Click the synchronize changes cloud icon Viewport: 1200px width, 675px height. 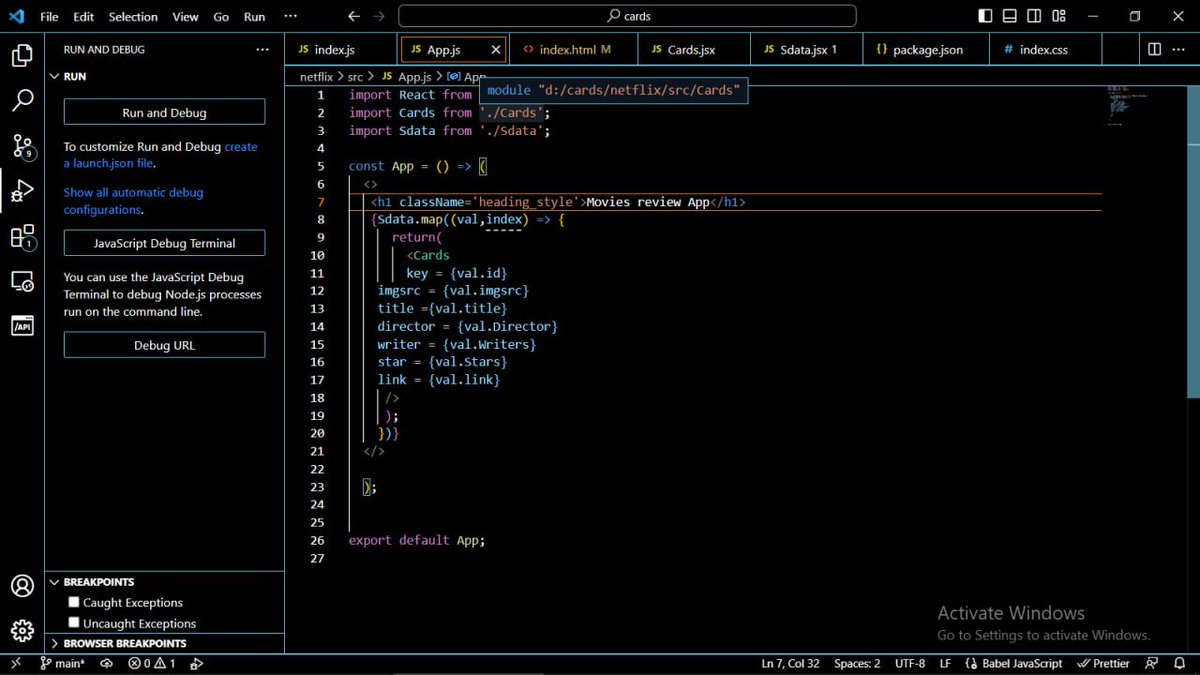point(106,663)
